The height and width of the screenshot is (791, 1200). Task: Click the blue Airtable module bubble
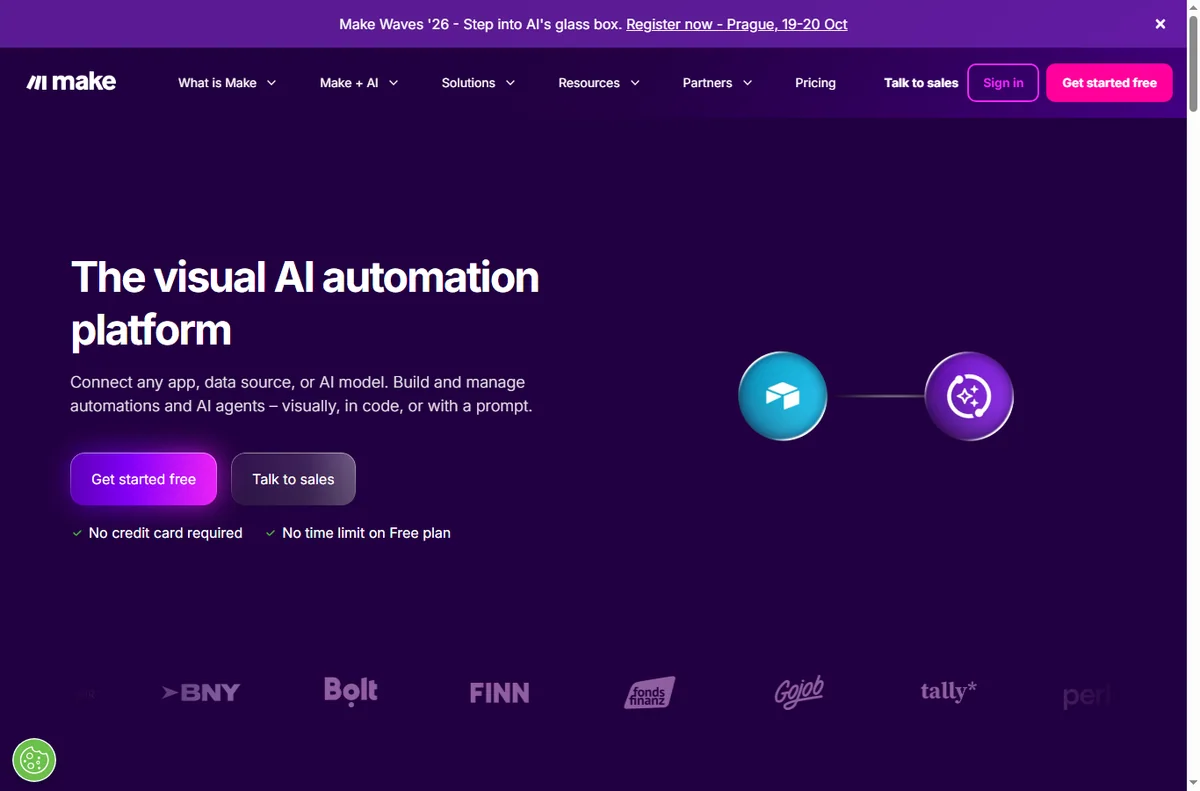pos(782,396)
